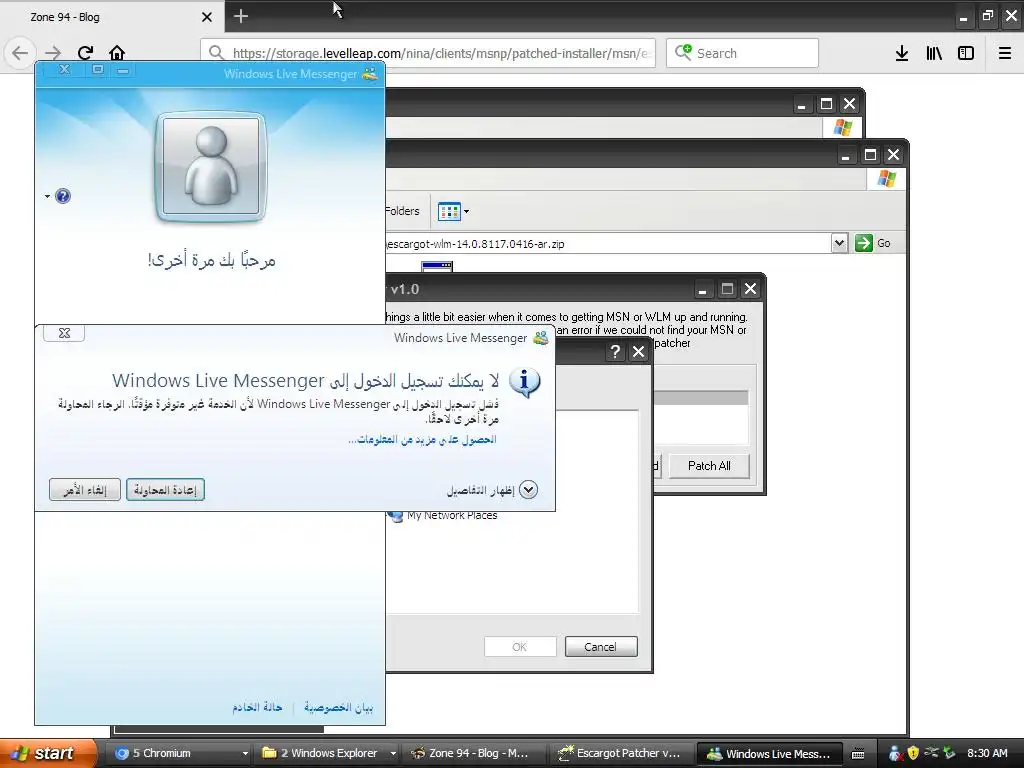The image size is (1024, 768).
Task: Expand the Explorer address bar dropdown
Action: (x=839, y=244)
